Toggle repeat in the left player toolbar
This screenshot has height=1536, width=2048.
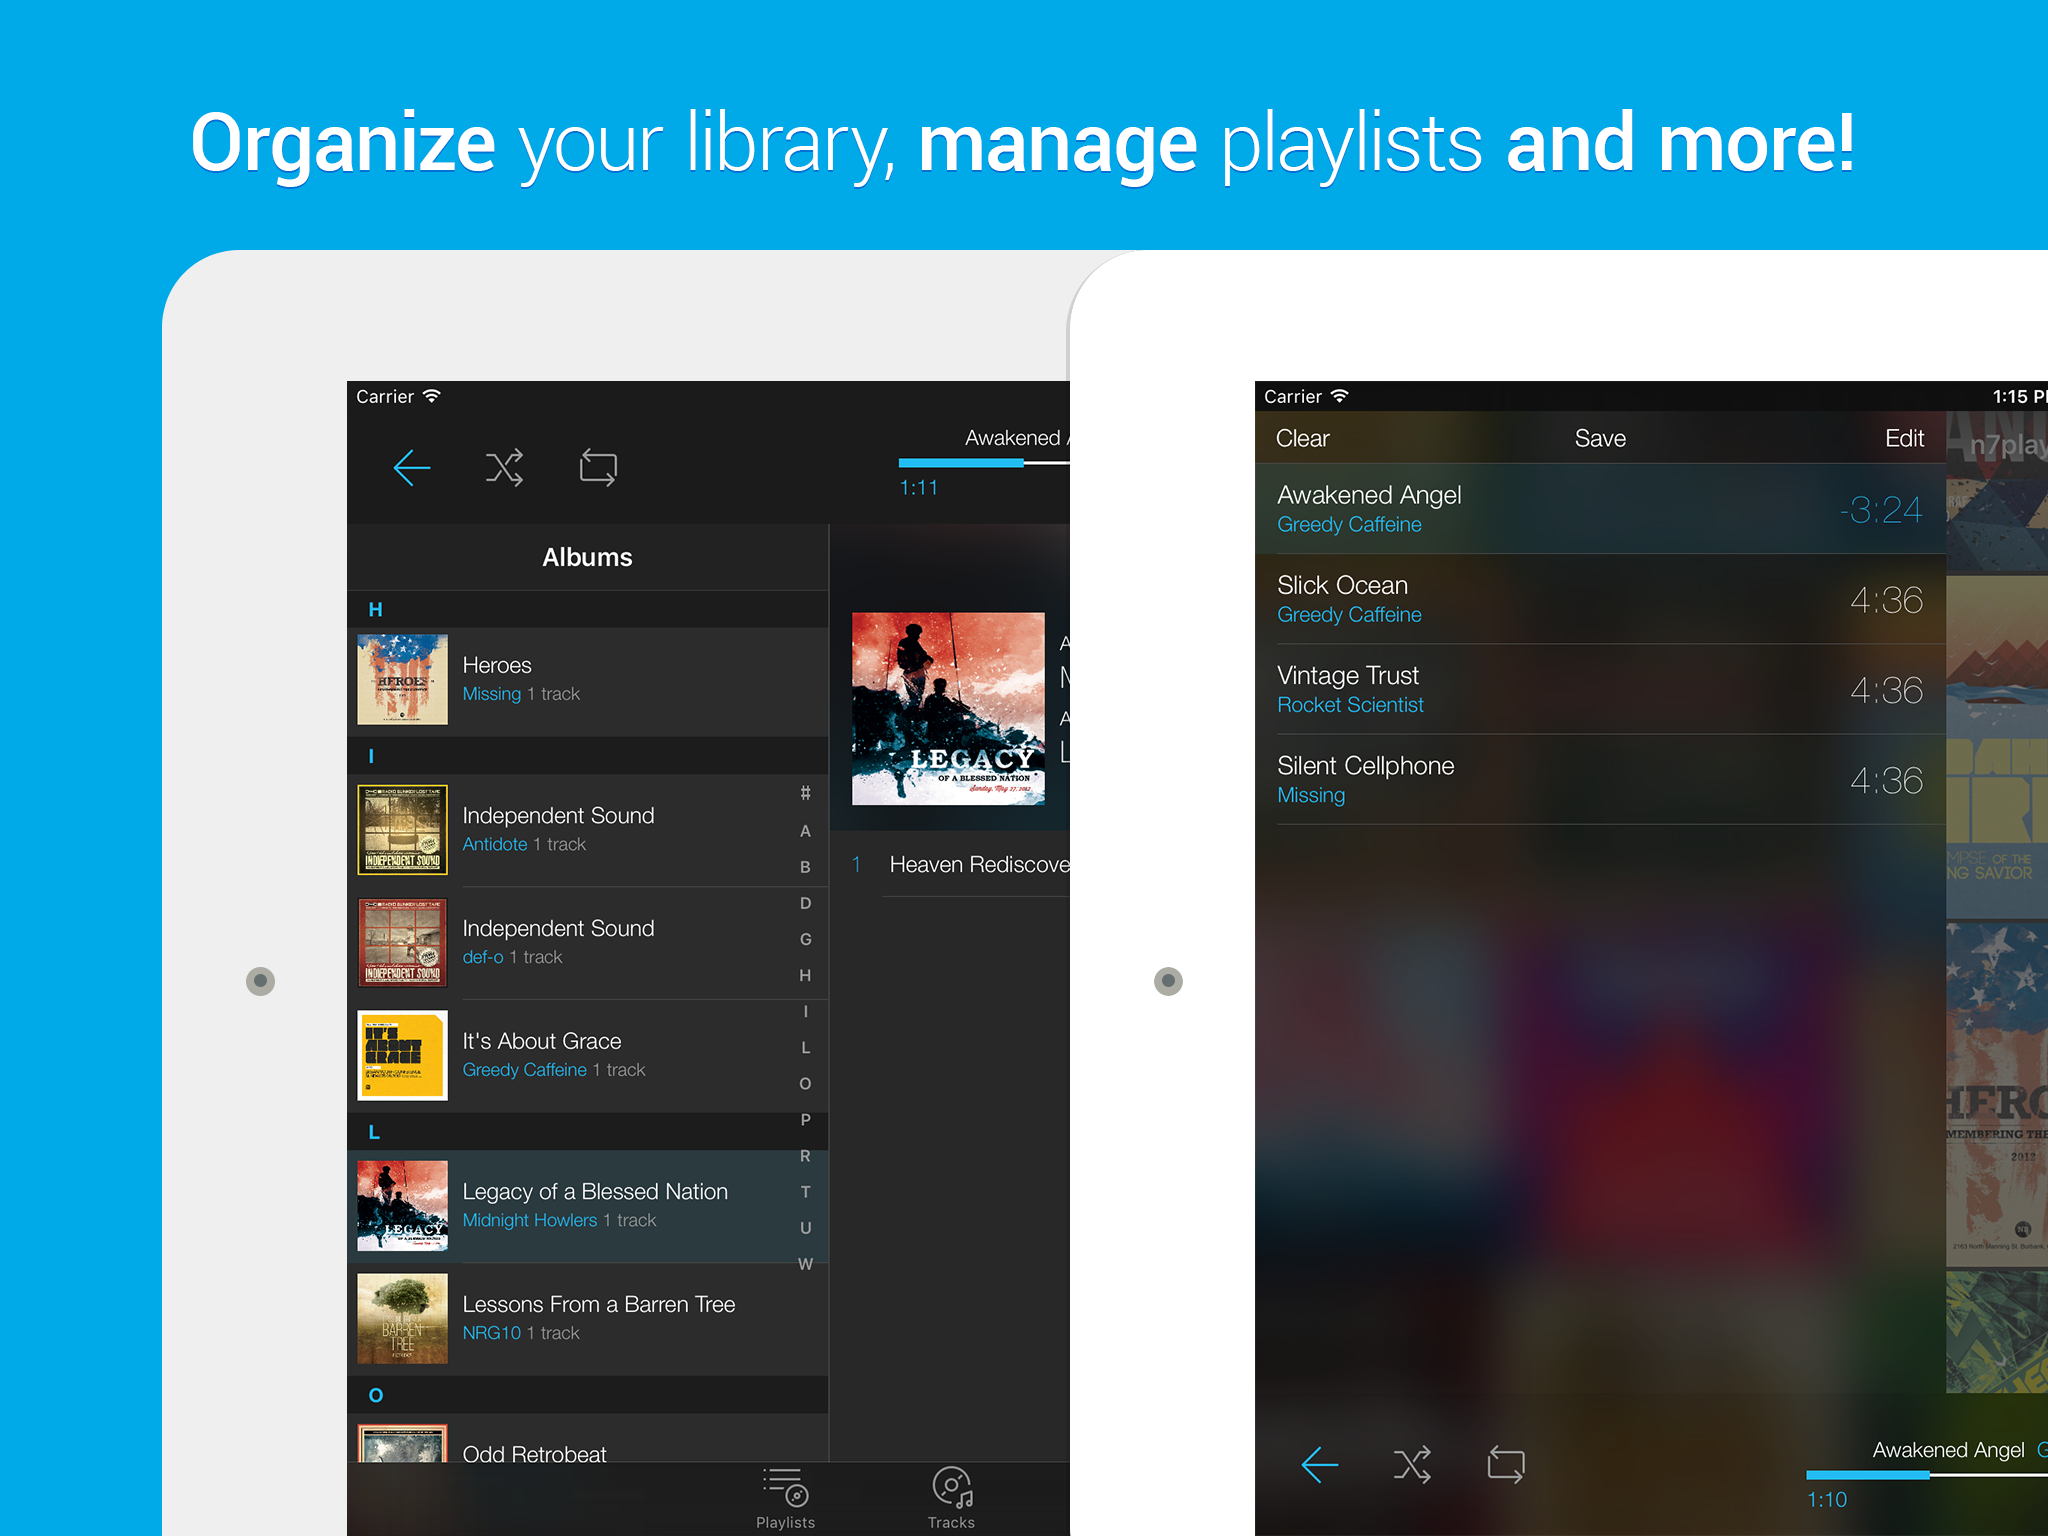[x=598, y=467]
